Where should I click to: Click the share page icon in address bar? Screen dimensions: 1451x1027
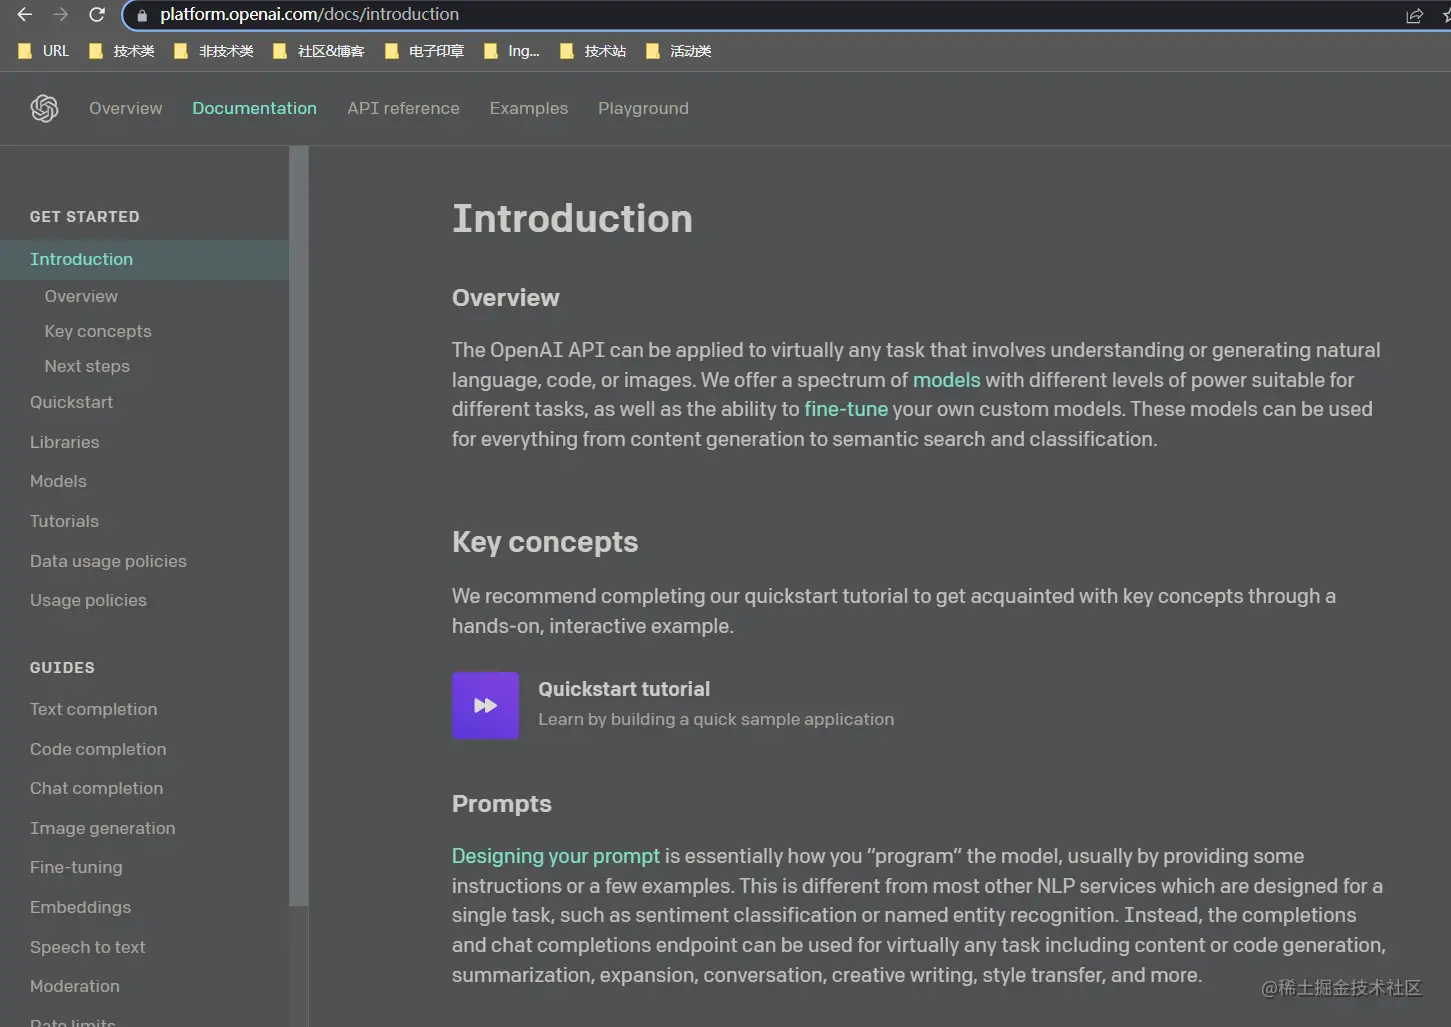pyautogui.click(x=1414, y=15)
